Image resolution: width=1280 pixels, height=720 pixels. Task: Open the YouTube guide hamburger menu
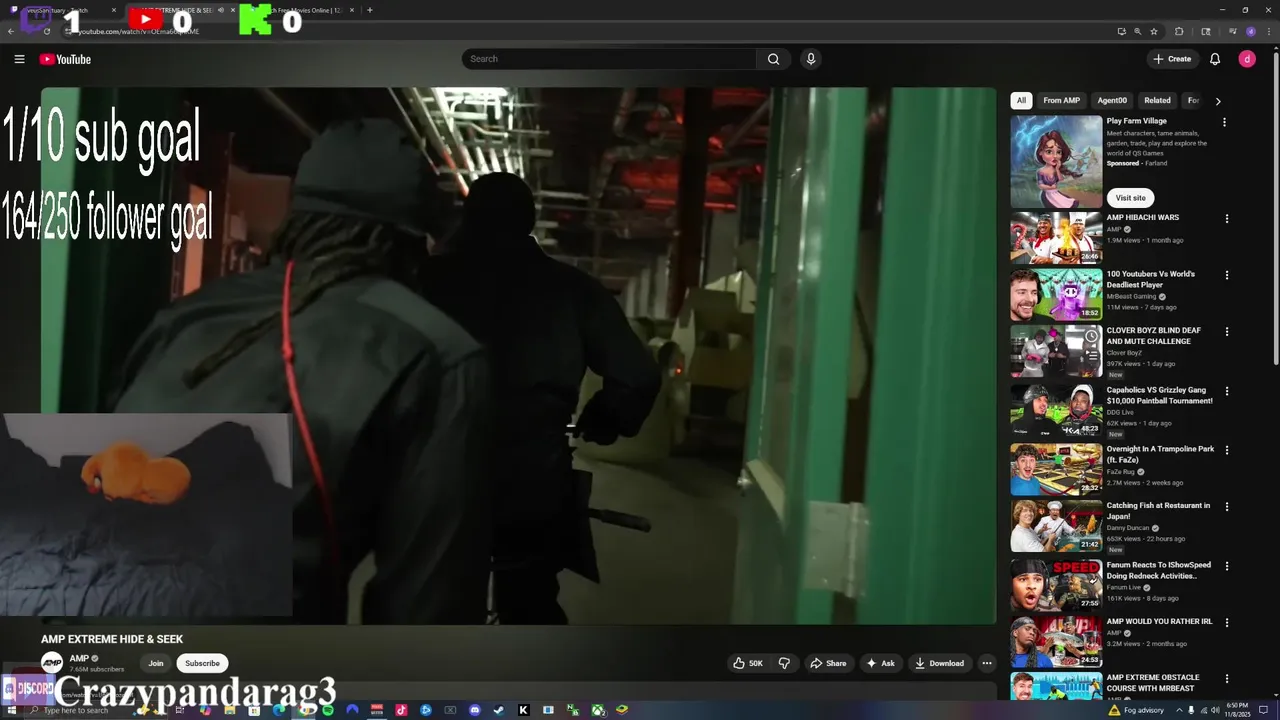[x=19, y=59]
